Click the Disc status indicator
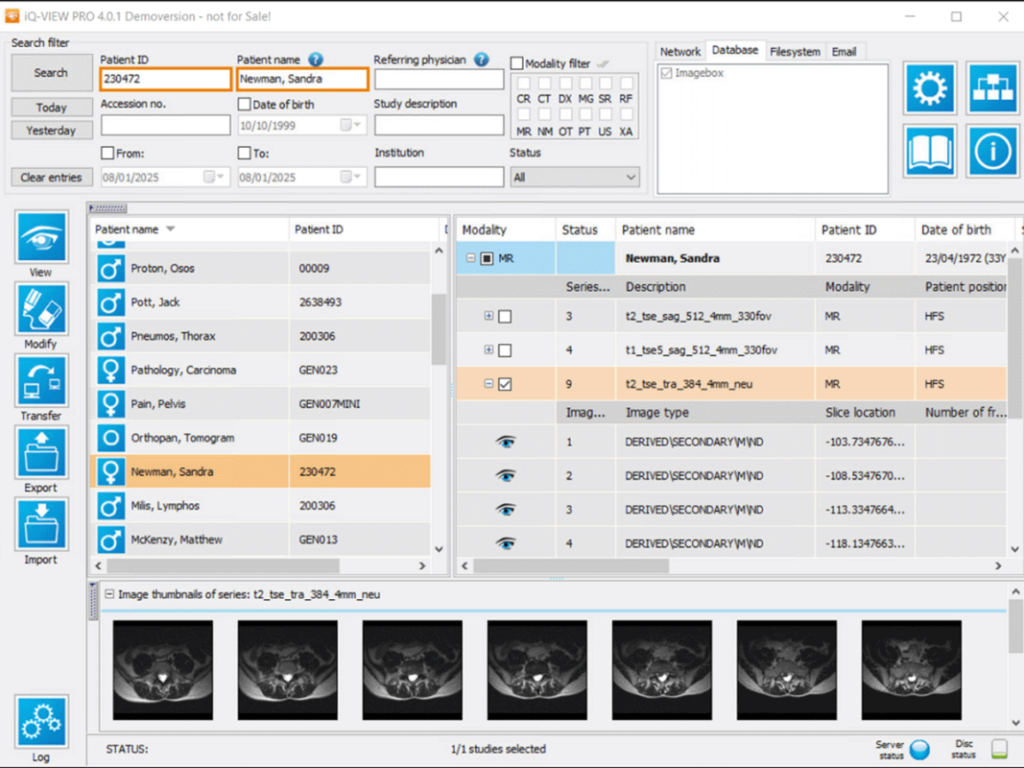 point(999,748)
